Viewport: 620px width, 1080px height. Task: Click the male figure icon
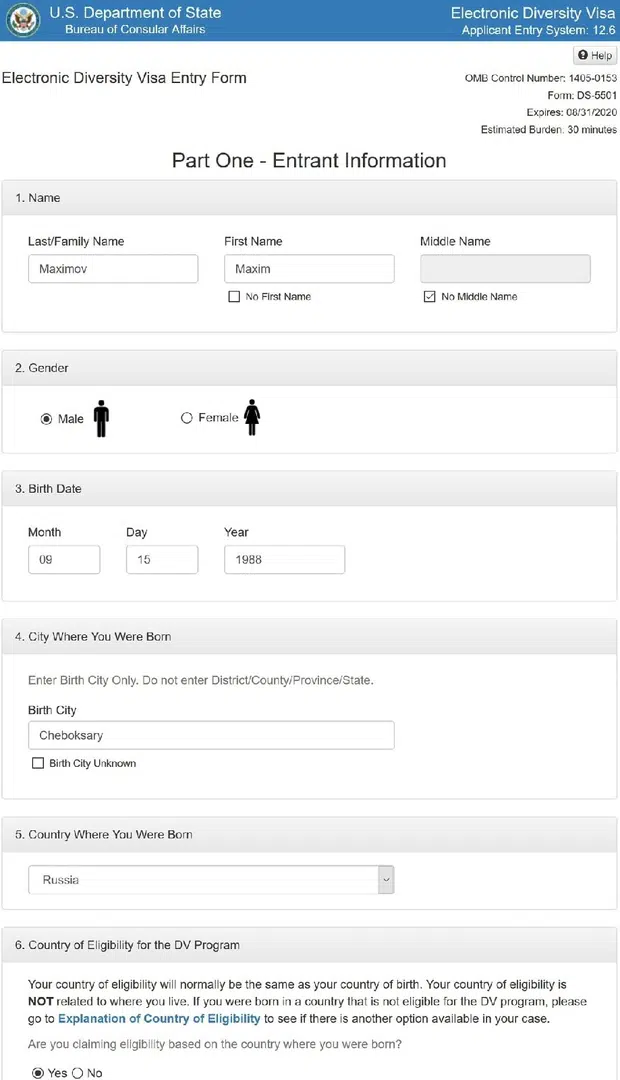point(101,418)
